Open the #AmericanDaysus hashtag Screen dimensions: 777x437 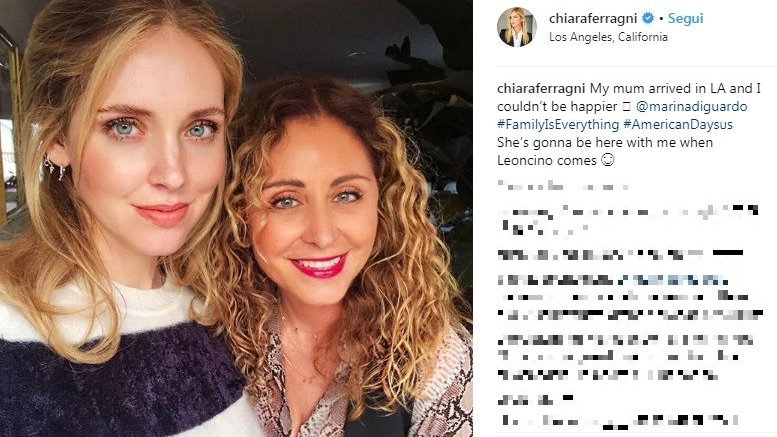tap(678, 124)
